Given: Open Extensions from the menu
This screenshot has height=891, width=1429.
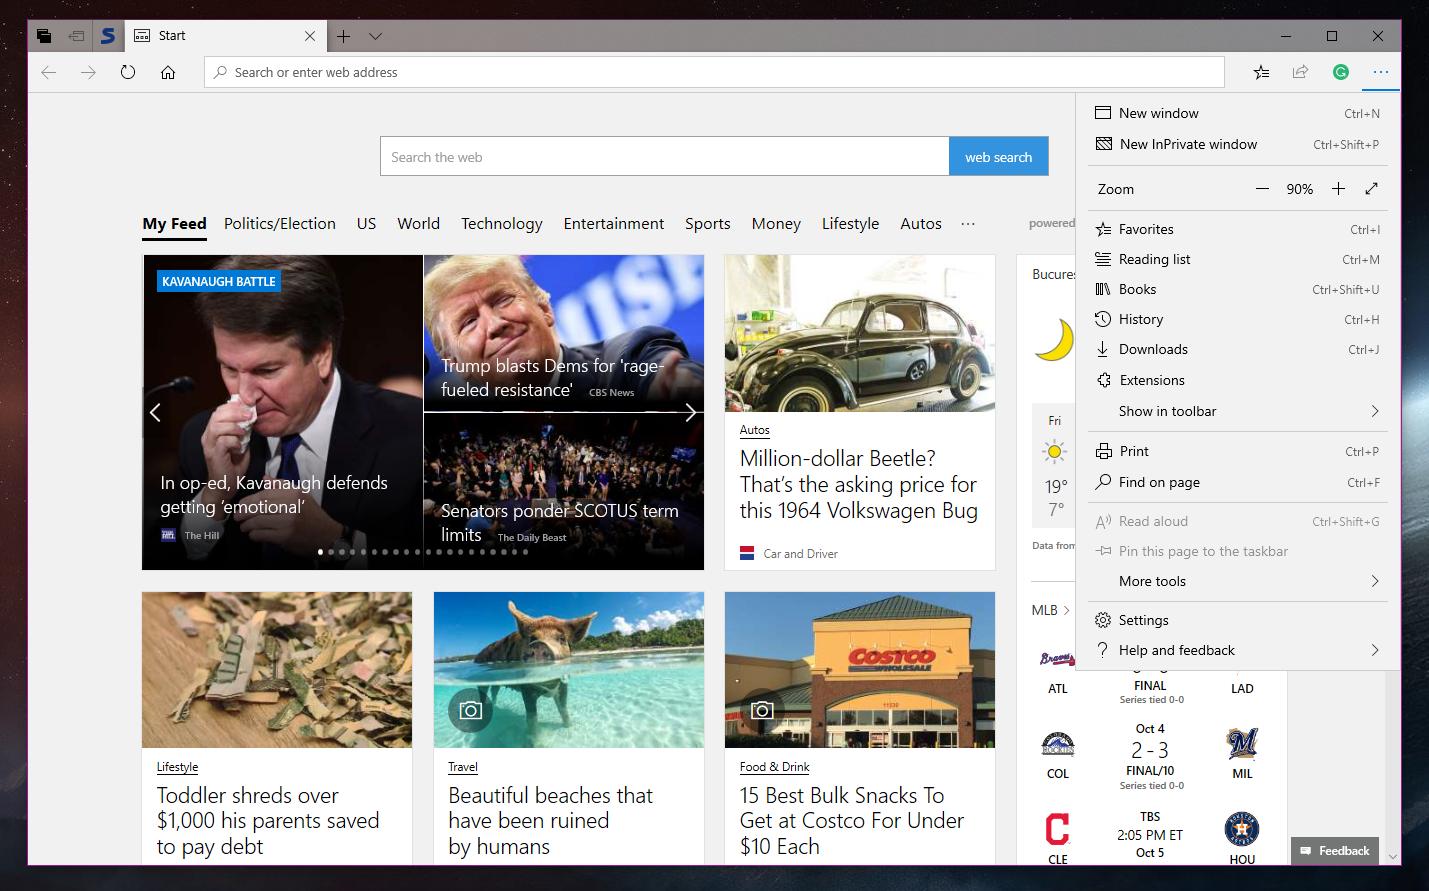Looking at the screenshot, I should coord(1238,380).
